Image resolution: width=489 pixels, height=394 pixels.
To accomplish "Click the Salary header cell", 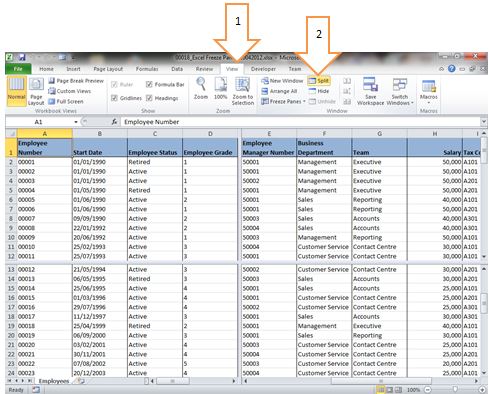I will pyautogui.click(x=435, y=147).
